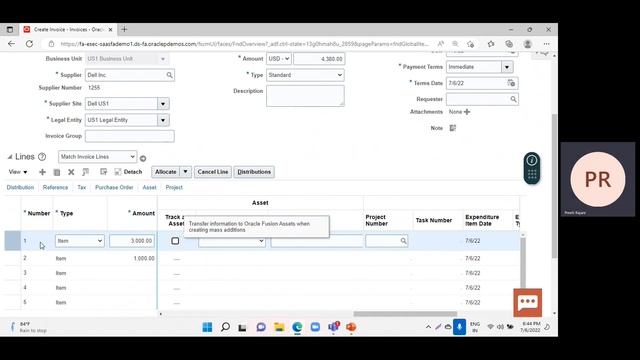The width and height of the screenshot is (640, 360).
Task: Click the Allocate button
Action: [166, 172]
